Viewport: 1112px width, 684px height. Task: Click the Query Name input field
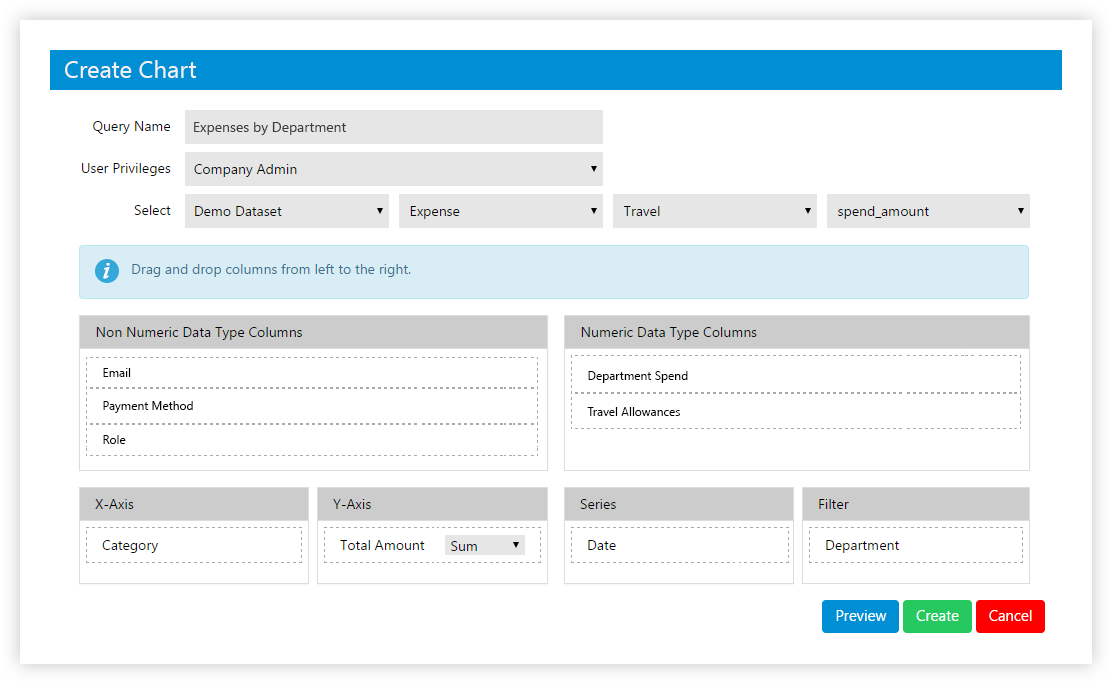tap(393, 127)
